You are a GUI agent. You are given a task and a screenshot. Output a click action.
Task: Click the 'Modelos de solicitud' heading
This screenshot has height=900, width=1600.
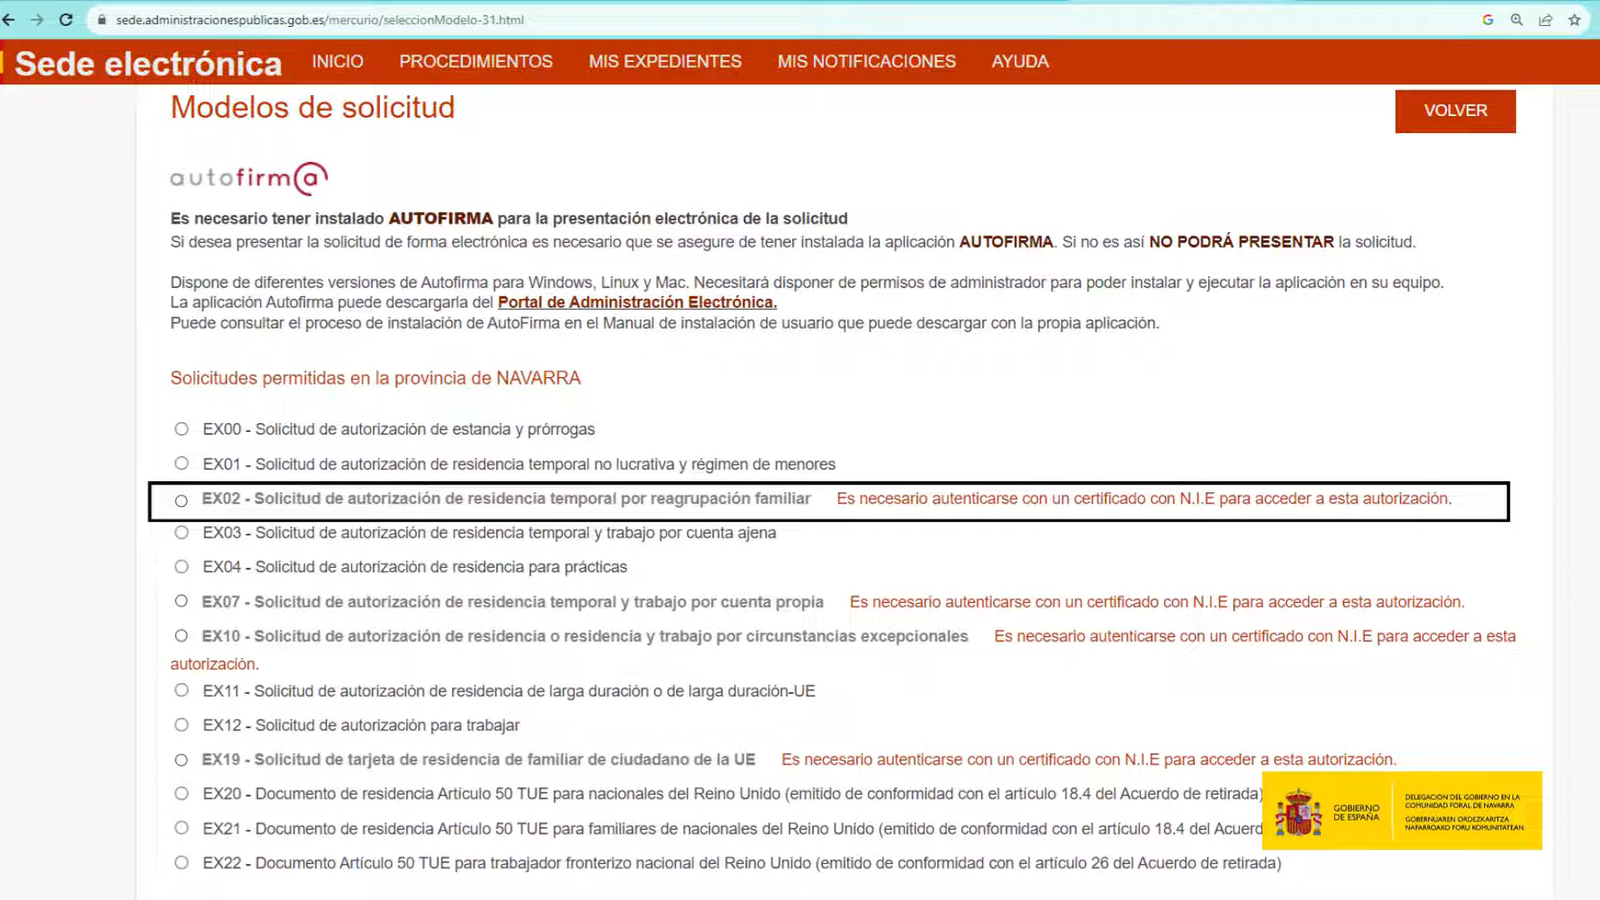click(x=312, y=108)
